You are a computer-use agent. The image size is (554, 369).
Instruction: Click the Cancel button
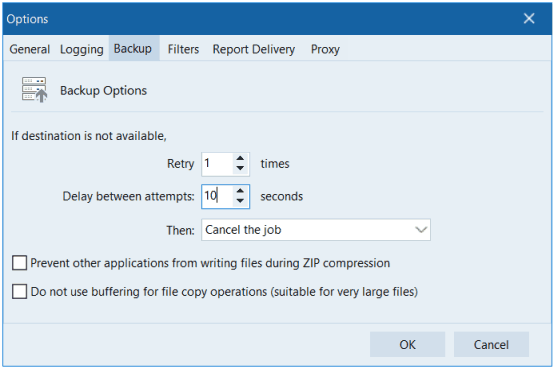(x=491, y=344)
